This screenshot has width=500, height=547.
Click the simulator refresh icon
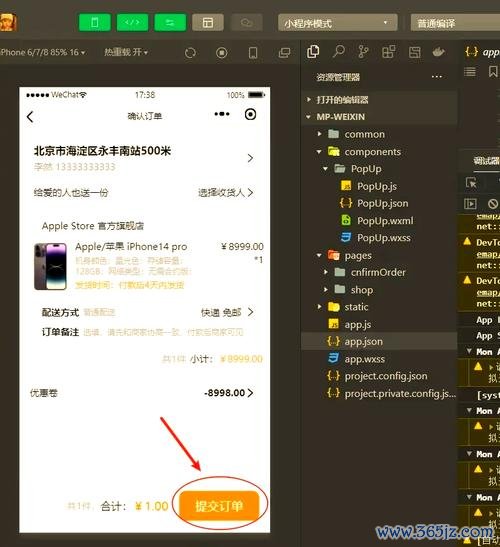pos(190,53)
